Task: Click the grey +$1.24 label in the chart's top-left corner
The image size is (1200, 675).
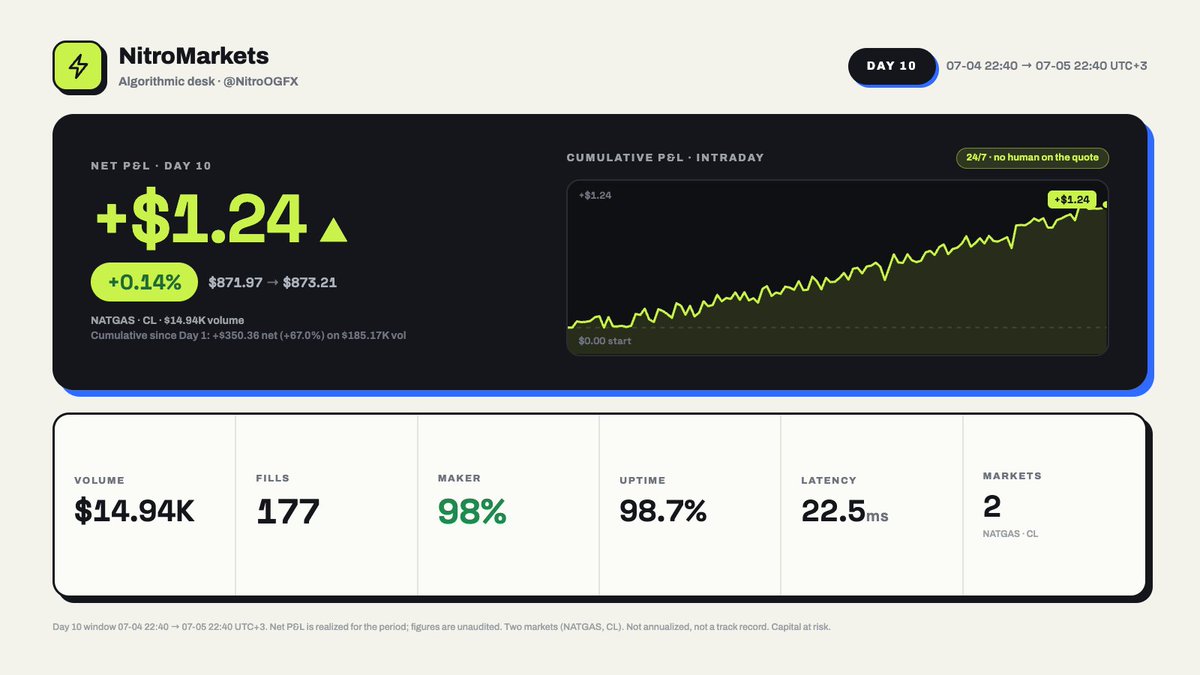Action: pos(595,195)
